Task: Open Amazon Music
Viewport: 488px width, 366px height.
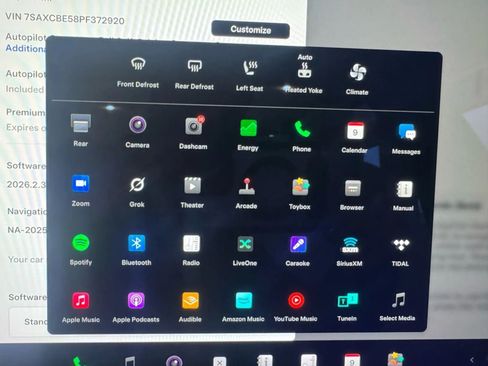Action: 243,307
